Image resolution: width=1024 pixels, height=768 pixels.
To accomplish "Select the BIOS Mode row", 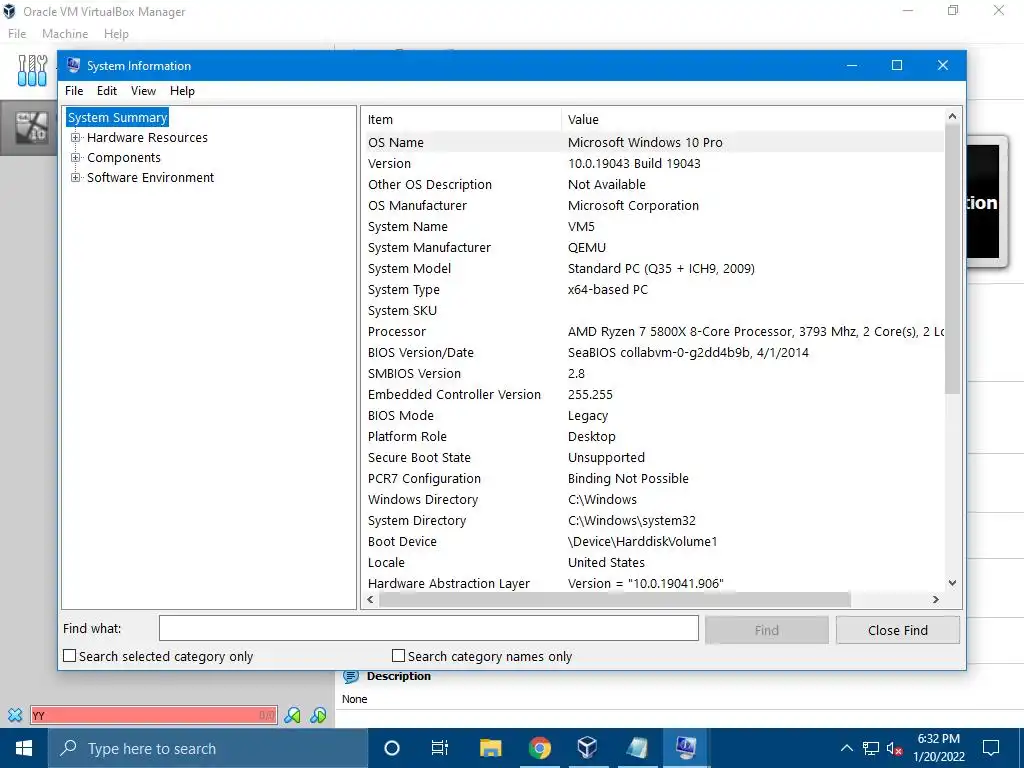I will pos(653,415).
